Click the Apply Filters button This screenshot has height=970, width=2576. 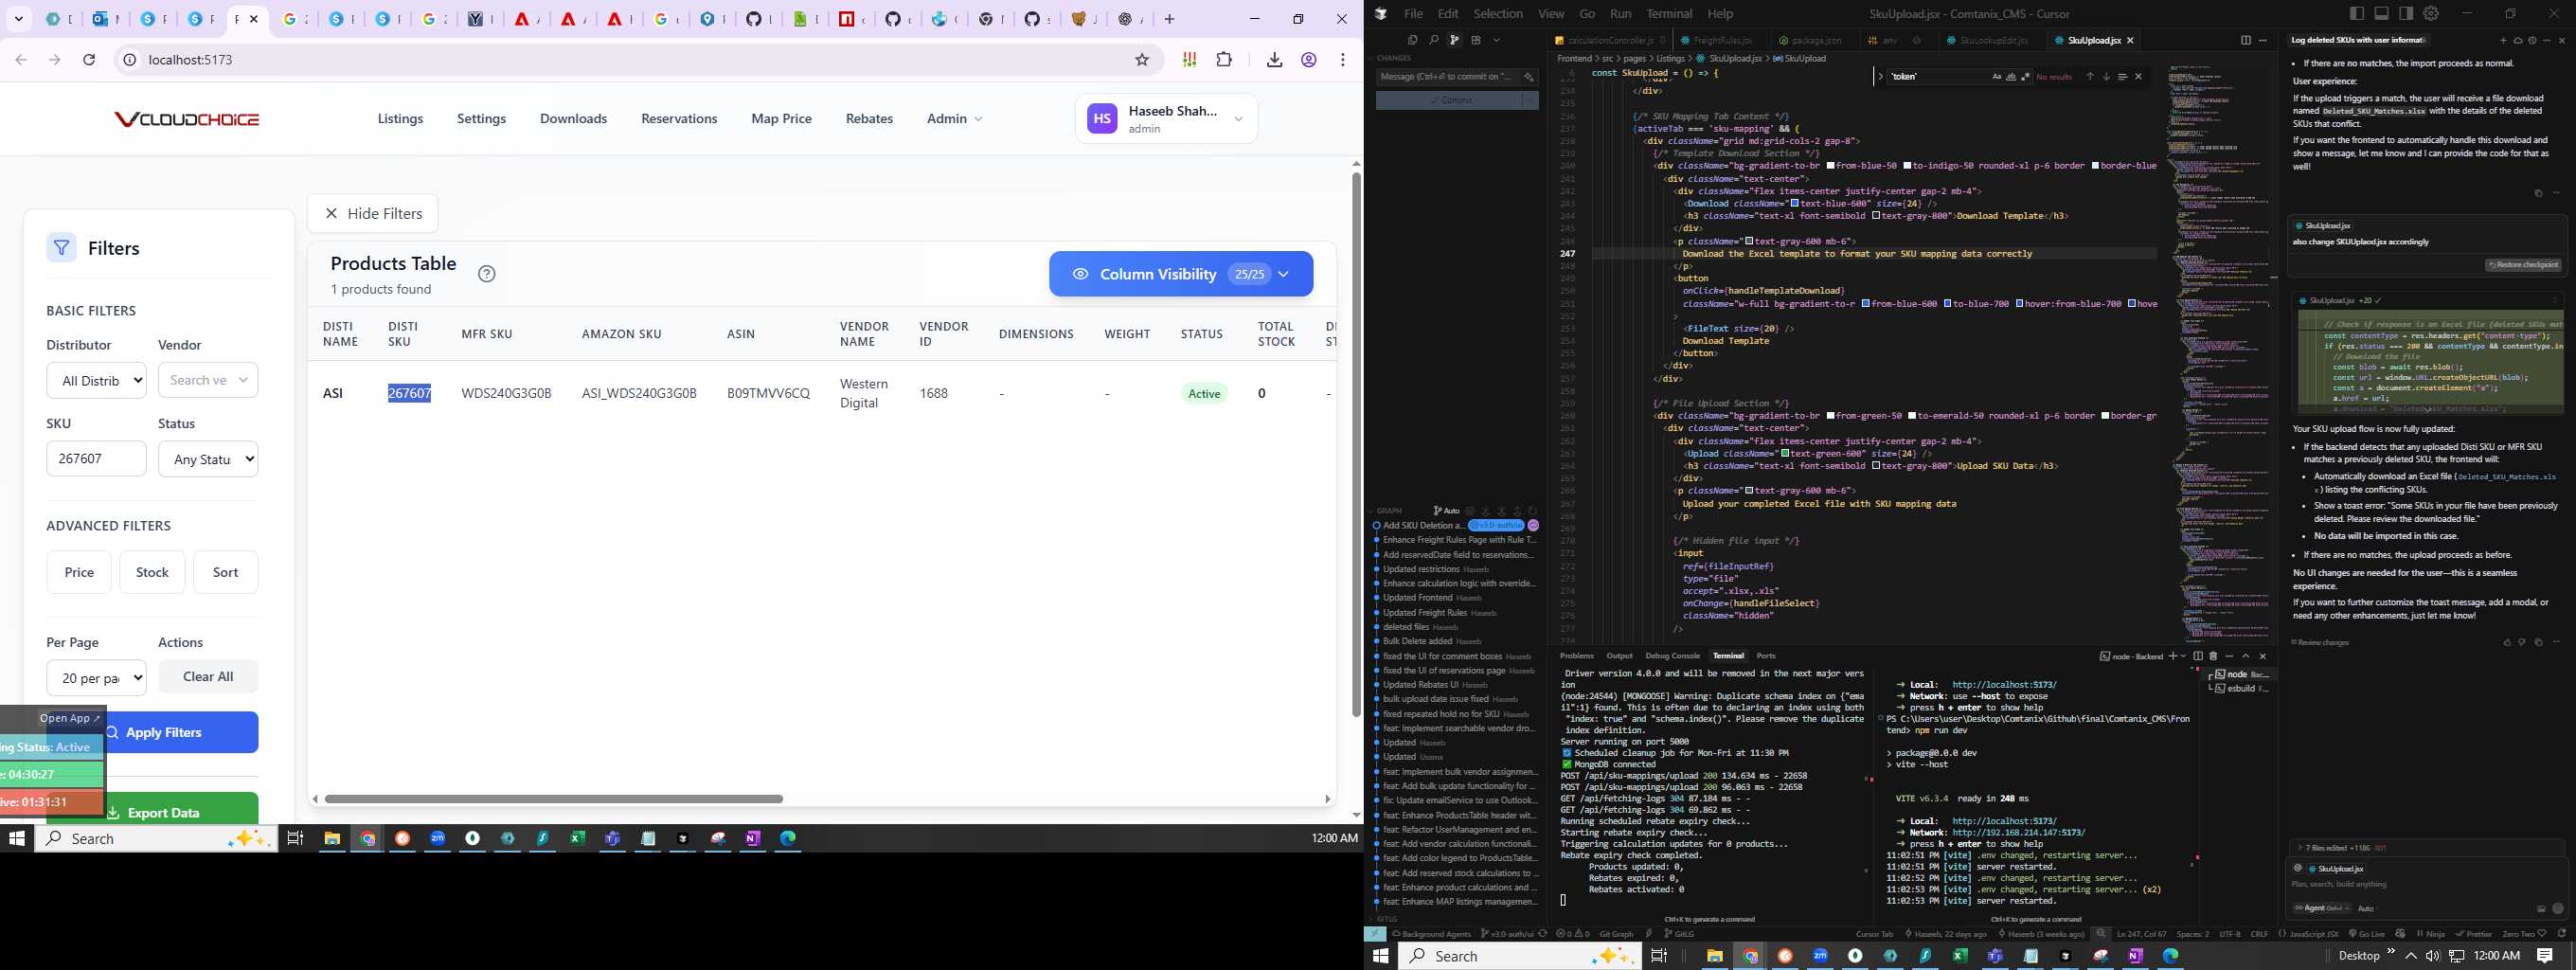(x=153, y=732)
